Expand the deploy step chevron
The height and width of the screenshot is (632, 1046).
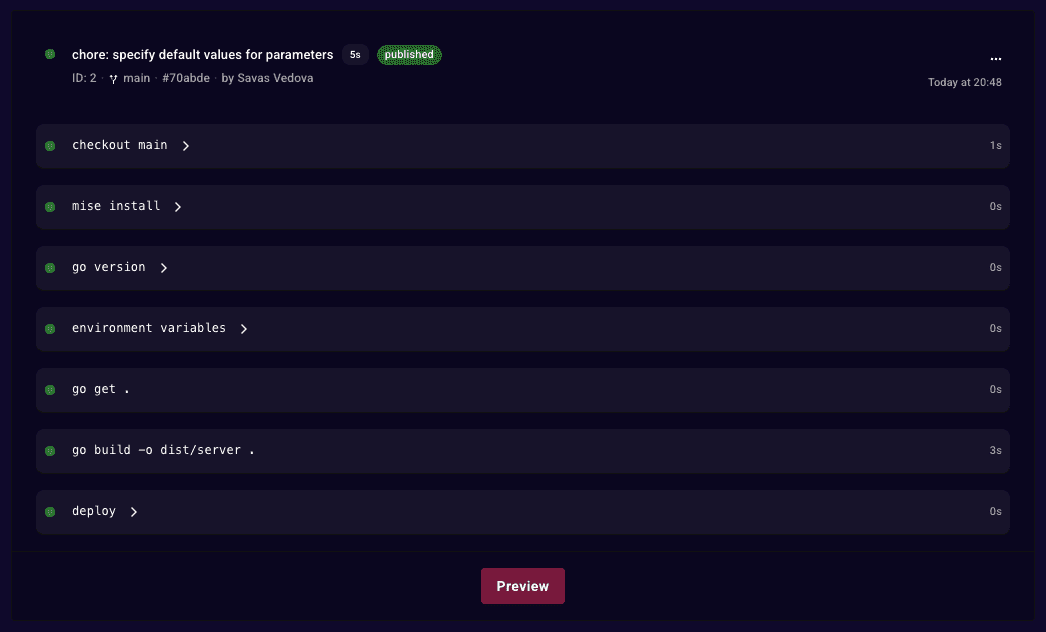(134, 512)
